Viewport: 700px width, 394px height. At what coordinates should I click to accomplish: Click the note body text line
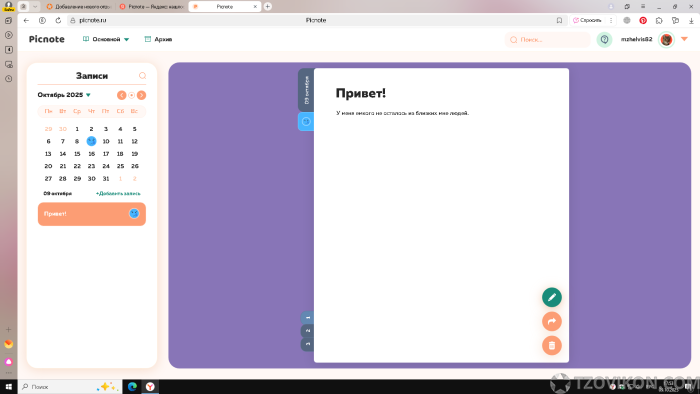click(402, 113)
